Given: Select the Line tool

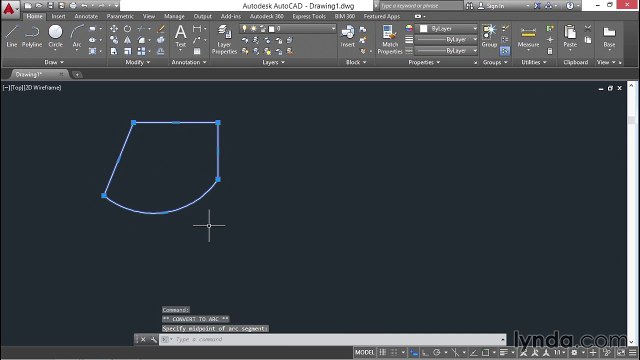Looking at the screenshot, I should coord(12,36).
